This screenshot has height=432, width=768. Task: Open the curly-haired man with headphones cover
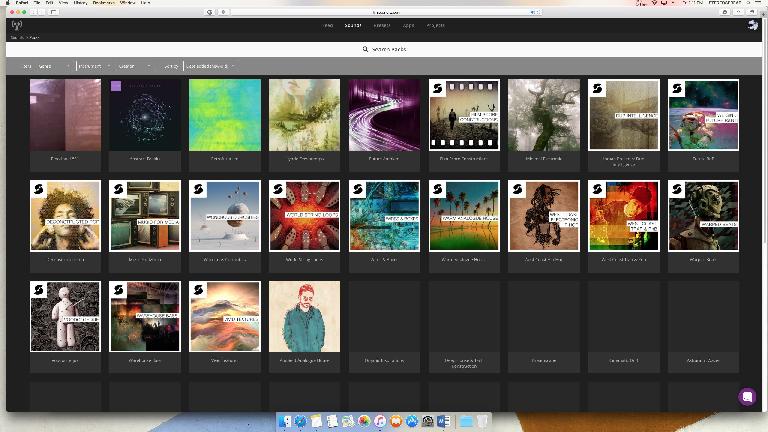click(65, 216)
